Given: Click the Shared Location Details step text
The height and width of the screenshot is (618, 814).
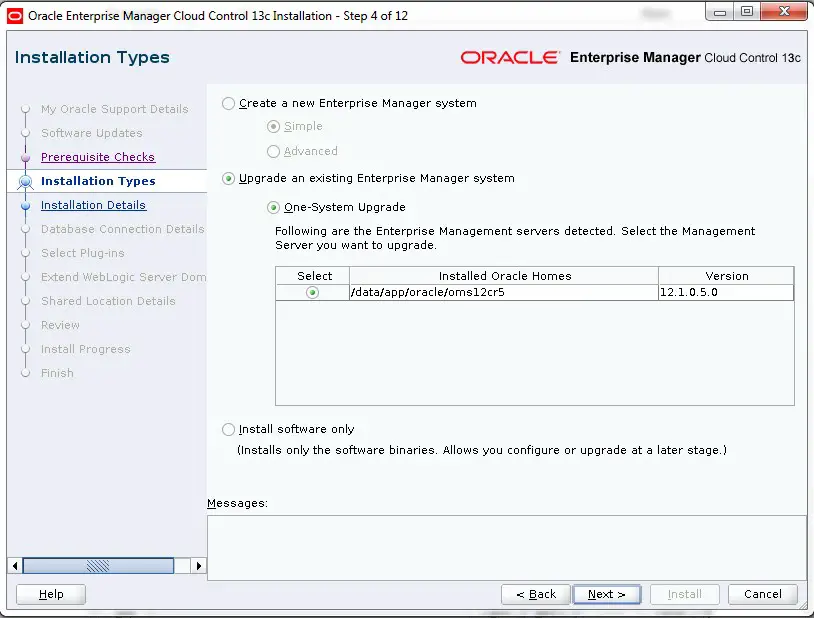Looking at the screenshot, I should pyautogui.click(x=108, y=301).
